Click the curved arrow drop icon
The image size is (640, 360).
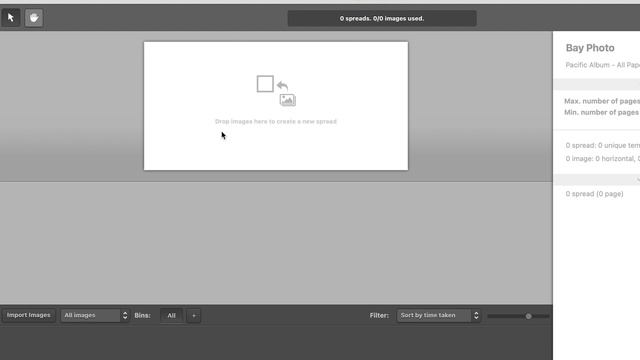(282, 85)
